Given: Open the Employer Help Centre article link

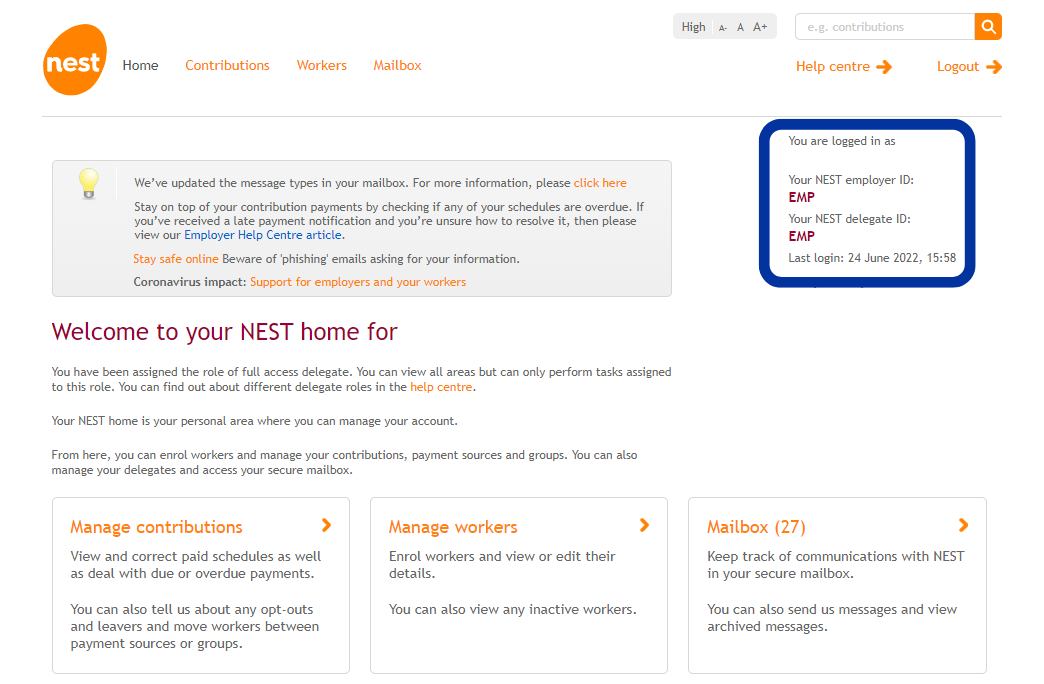Looking at the screenshot, I should click(x=263, y=235).
